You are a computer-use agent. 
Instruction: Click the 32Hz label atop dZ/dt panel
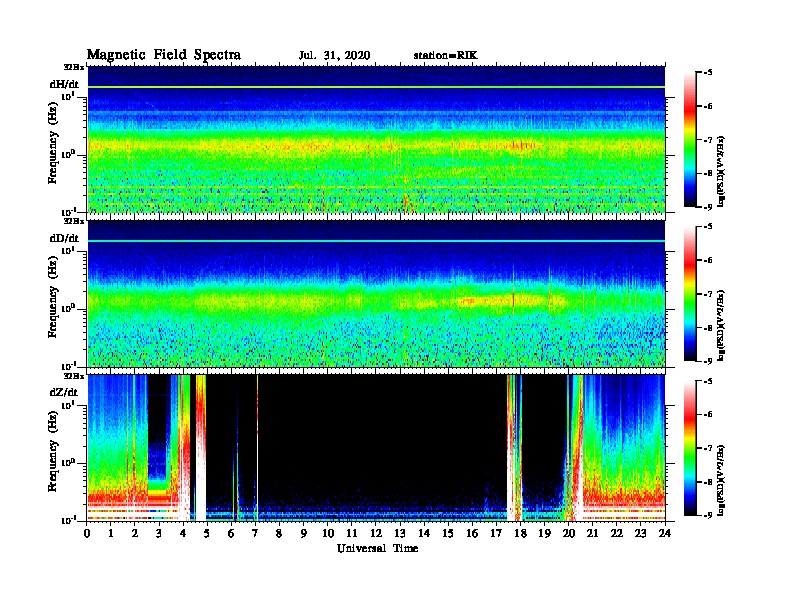[73, 376]
